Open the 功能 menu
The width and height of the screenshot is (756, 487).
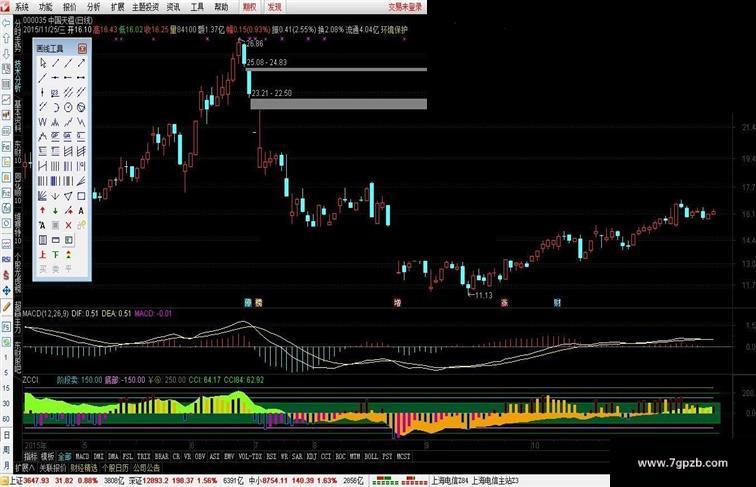[x=46, y=7]
